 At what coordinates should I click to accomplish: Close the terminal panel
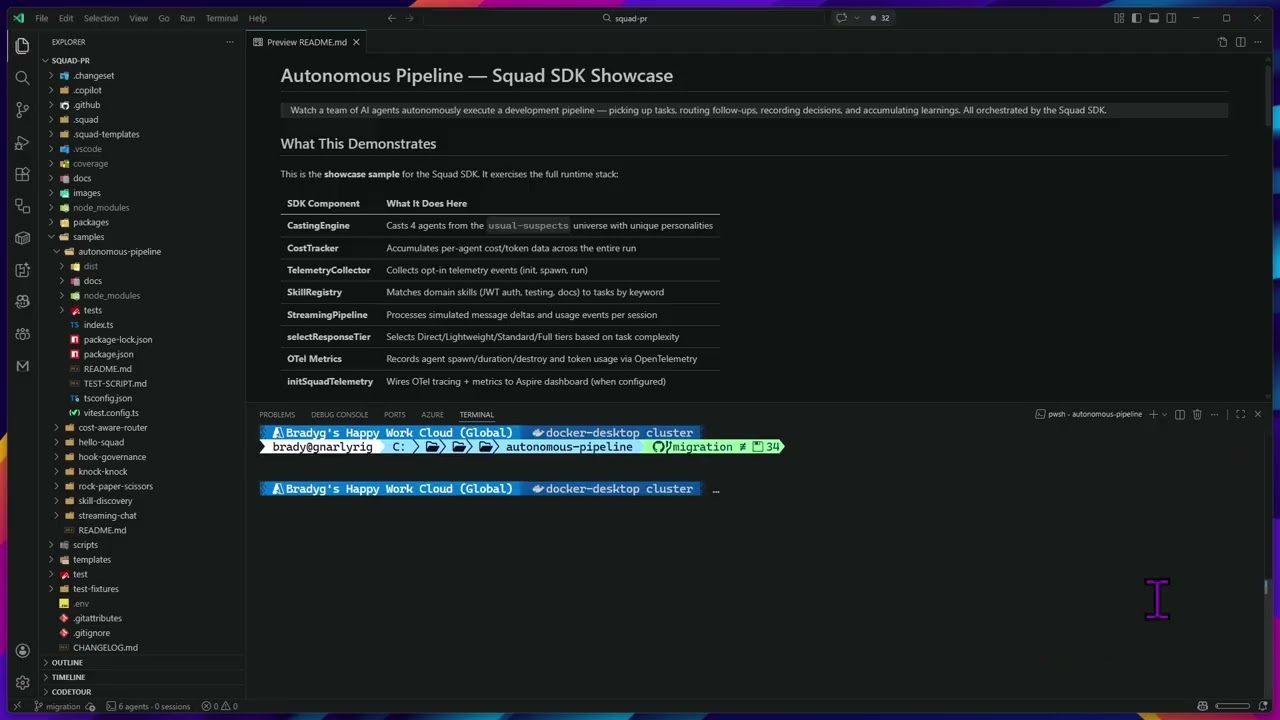[x=1258, y=414]
